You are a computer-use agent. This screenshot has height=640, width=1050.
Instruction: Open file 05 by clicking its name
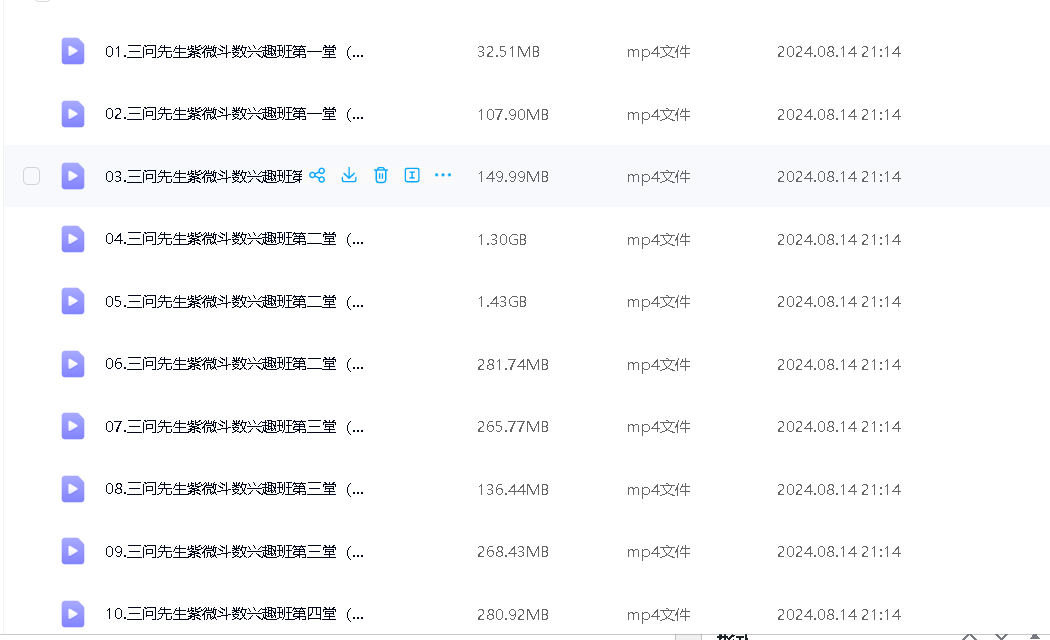pyautogui.click(x=234, y=302)
